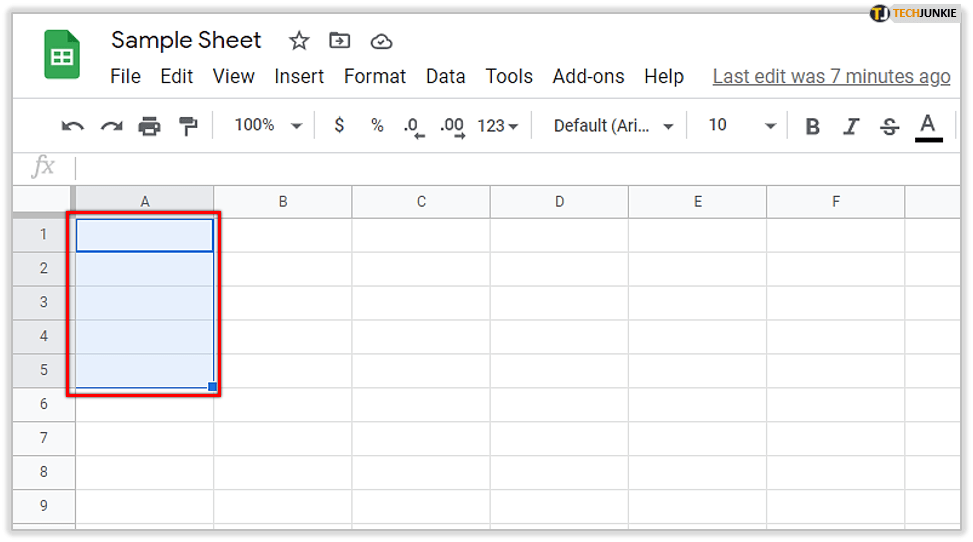The width and height of the screenshot is (973, 542).
Task: Toggle italic formatting
Action: [851, 126]
